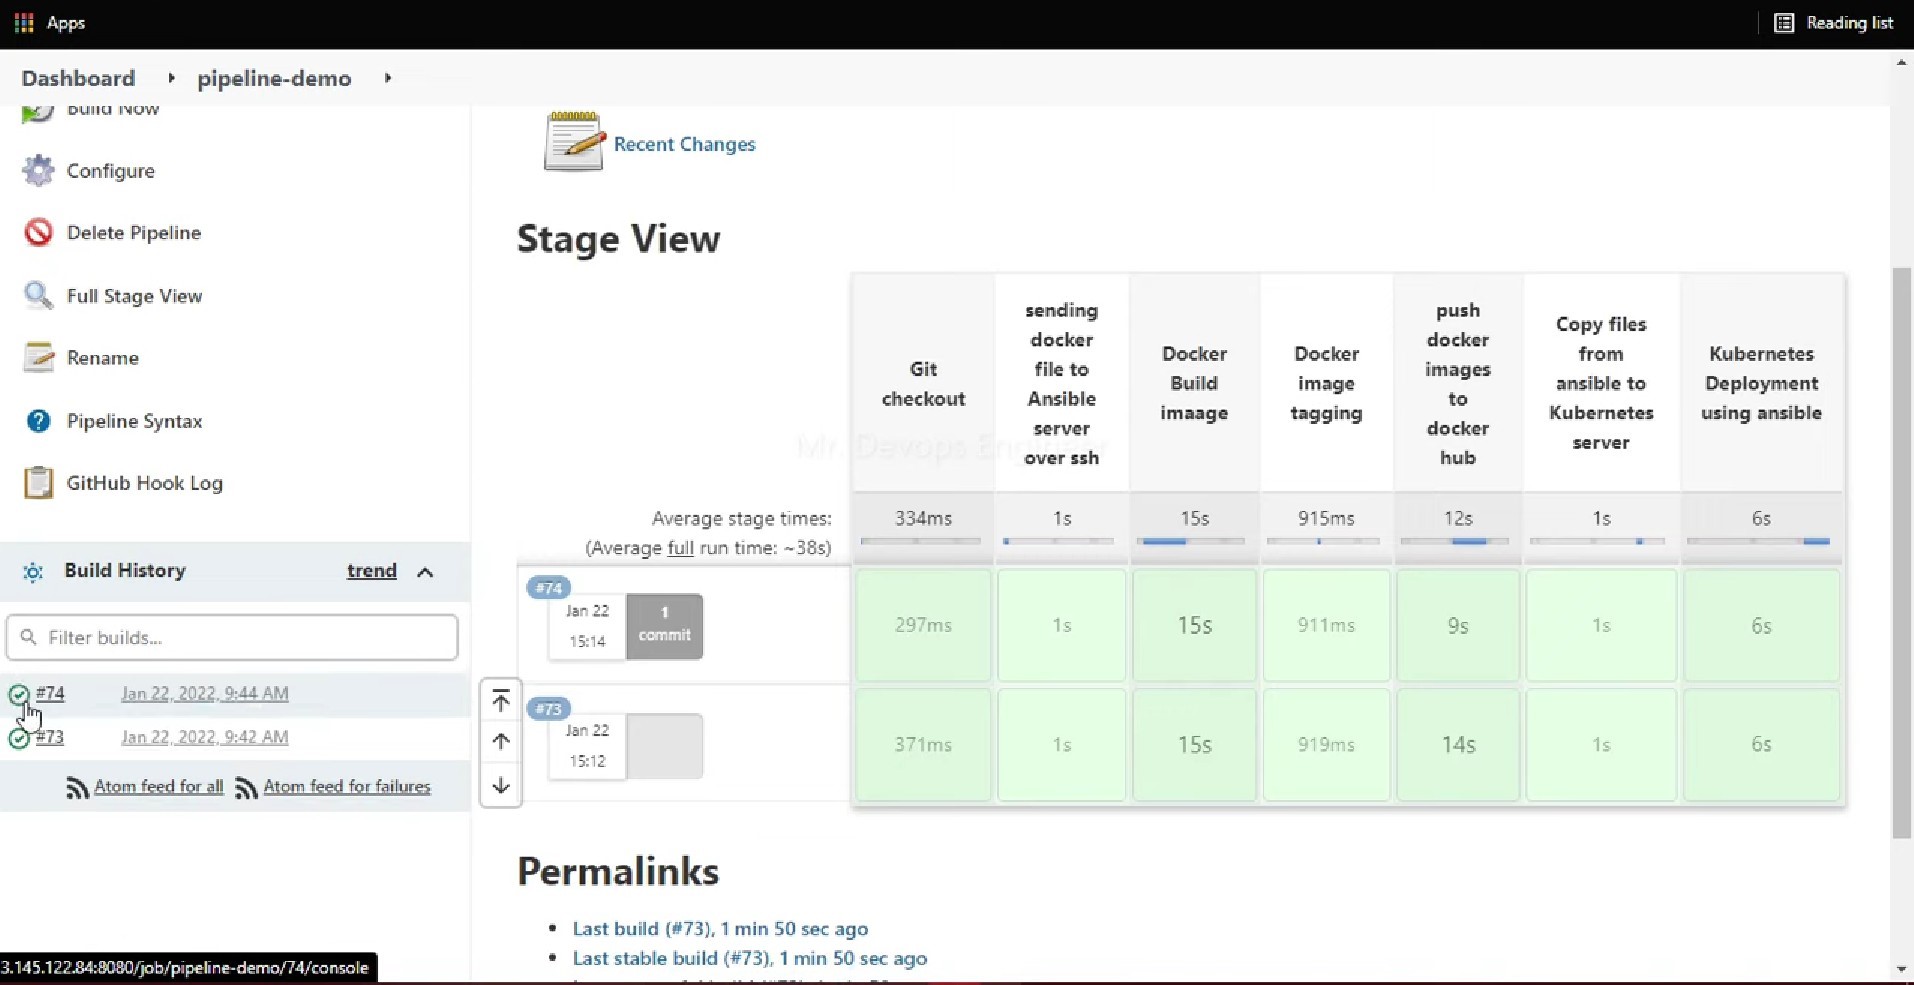Click the 1 commit box for build #74
This screenshot has width=1914, height=985.
coord(665,626)
